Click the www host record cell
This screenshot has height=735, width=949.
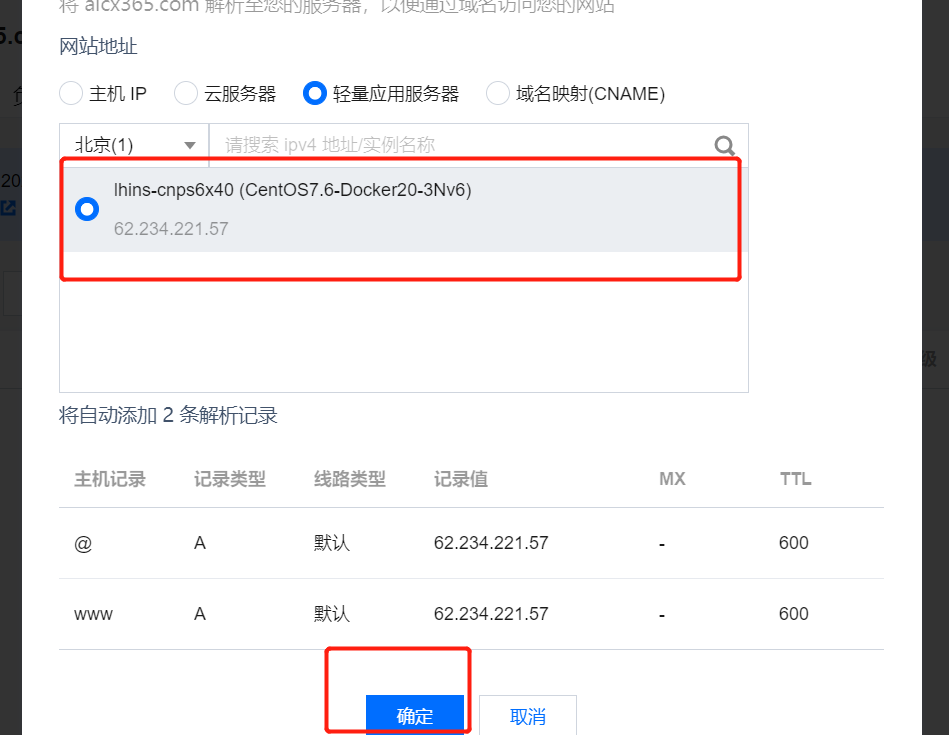[93, 614]
